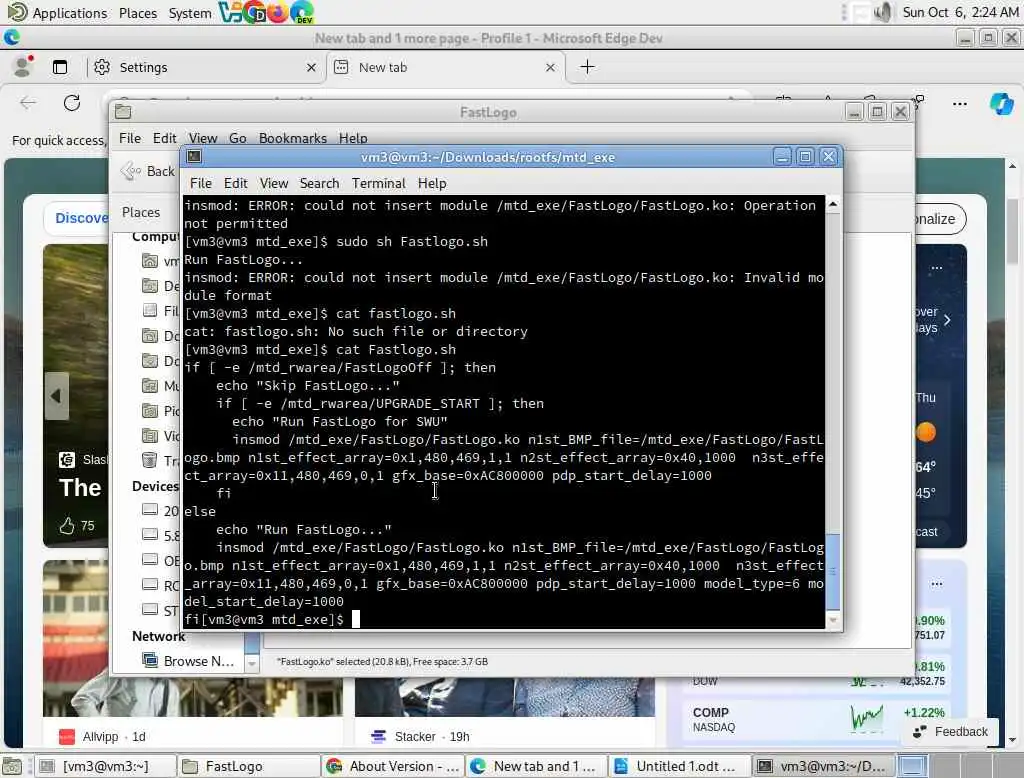The width and height of the screenshot is (1024, 778).
Task: Click Edge back navigation arrow
Action: point(28,103)
